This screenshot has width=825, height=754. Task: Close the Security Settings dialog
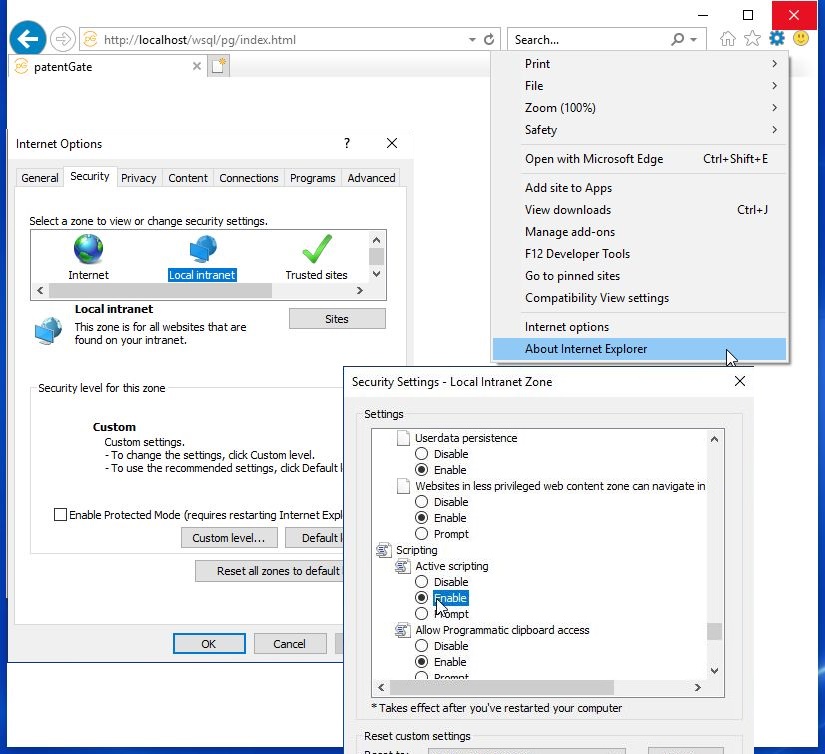click(740, 381)
